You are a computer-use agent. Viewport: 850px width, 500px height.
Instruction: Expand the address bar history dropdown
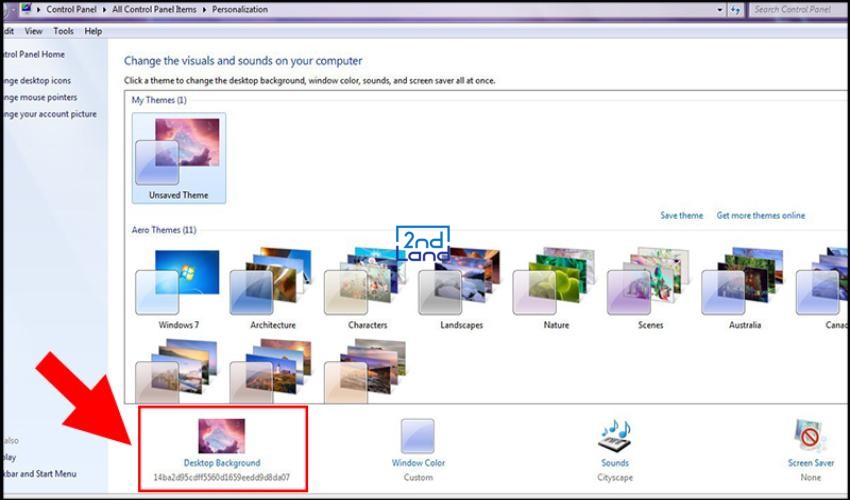[719, 10]
